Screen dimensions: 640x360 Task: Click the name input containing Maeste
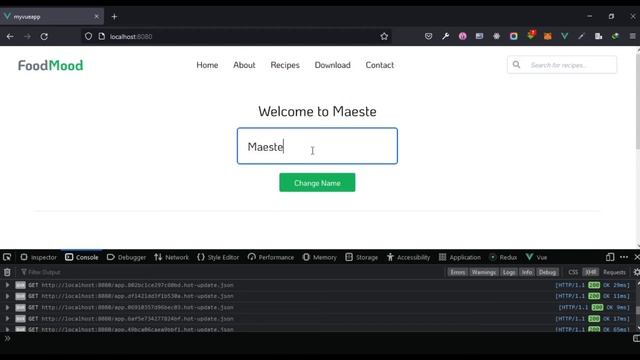click(x=317, y=146)
